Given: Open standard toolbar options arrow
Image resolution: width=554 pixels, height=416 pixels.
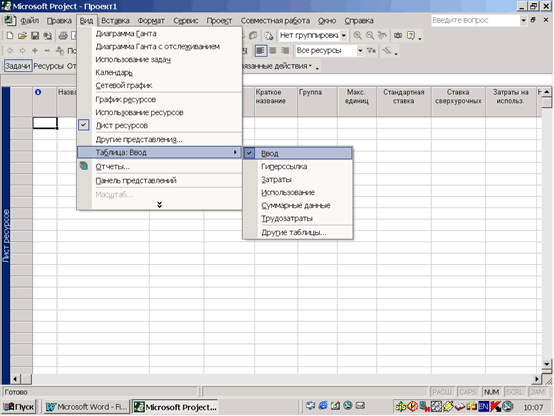Looking at the screenshot, I should pyautogui.click(x=420, y=37).
